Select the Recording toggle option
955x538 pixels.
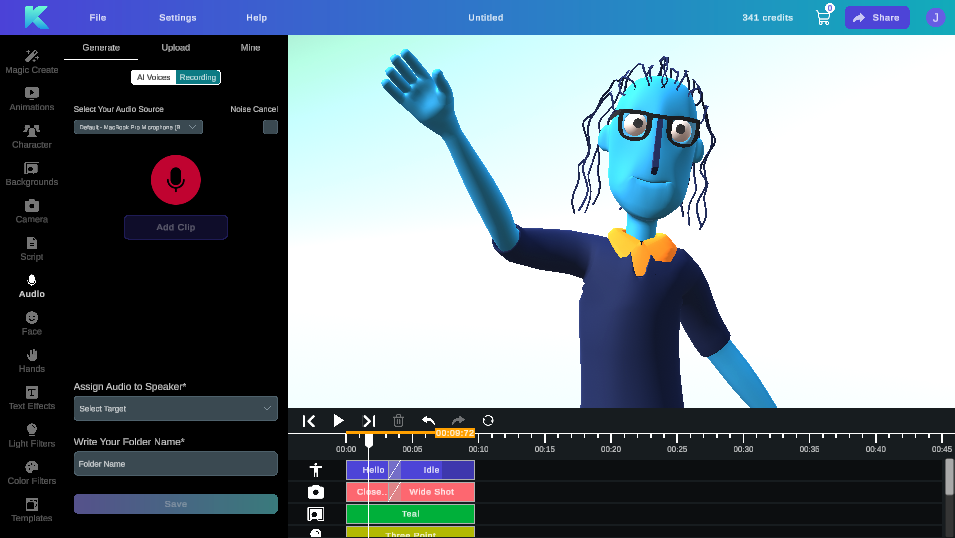tap(198, 77)
